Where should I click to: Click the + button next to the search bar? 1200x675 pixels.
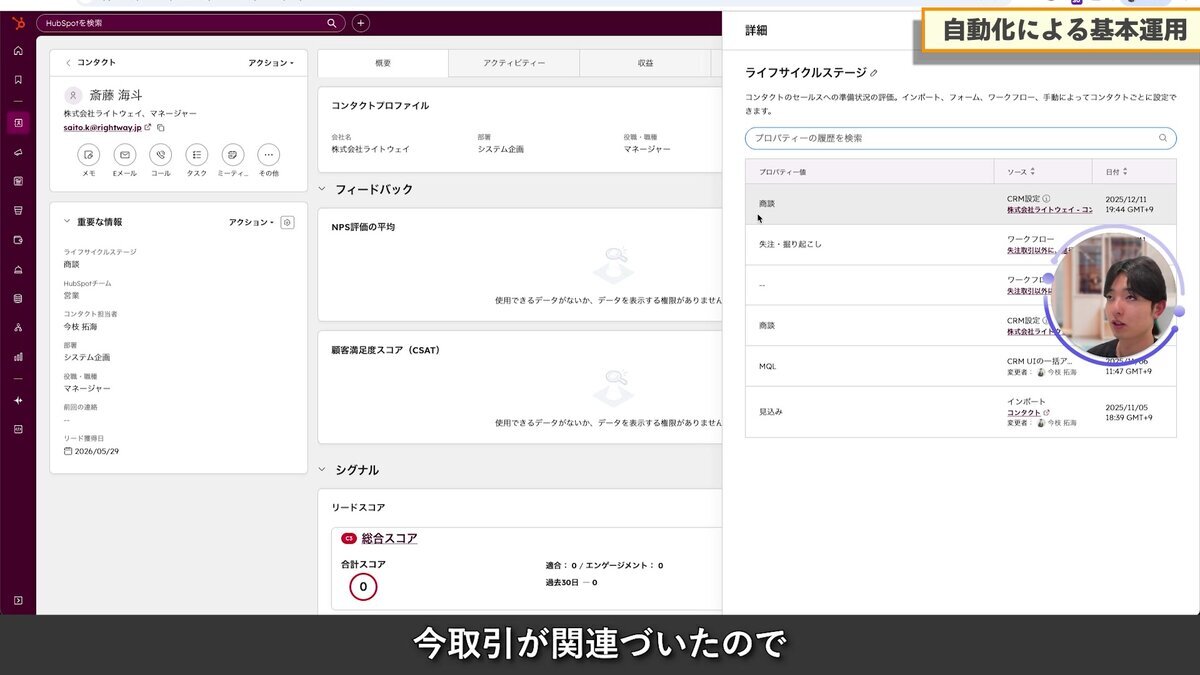pos(360,21)
